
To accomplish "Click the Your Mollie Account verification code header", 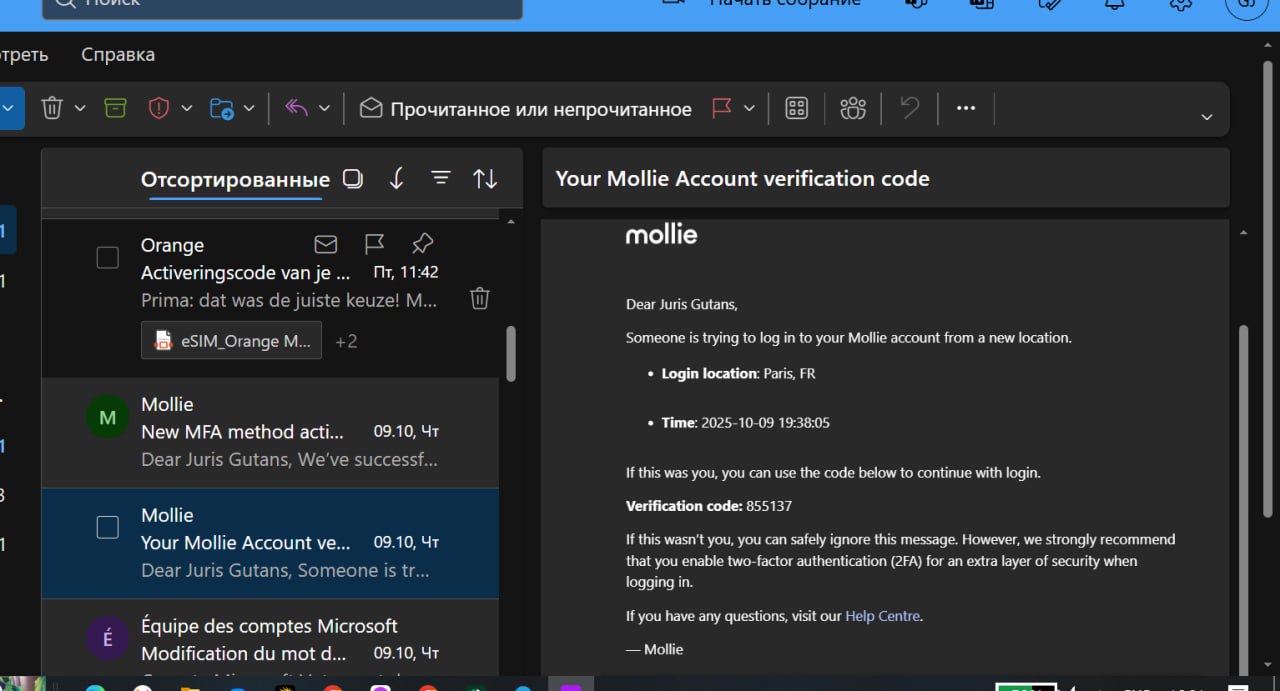I will [742, 178].
